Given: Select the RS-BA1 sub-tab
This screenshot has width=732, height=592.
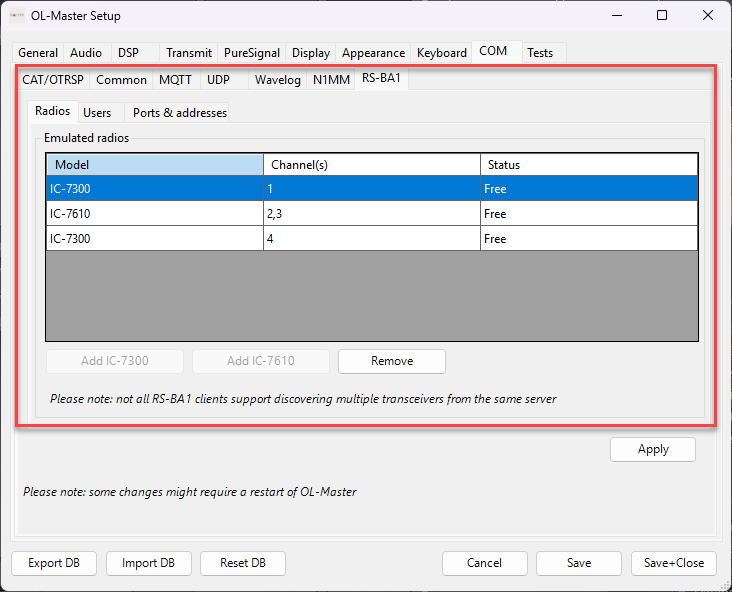Looking at the screenshot, I should tap(381, 78).
